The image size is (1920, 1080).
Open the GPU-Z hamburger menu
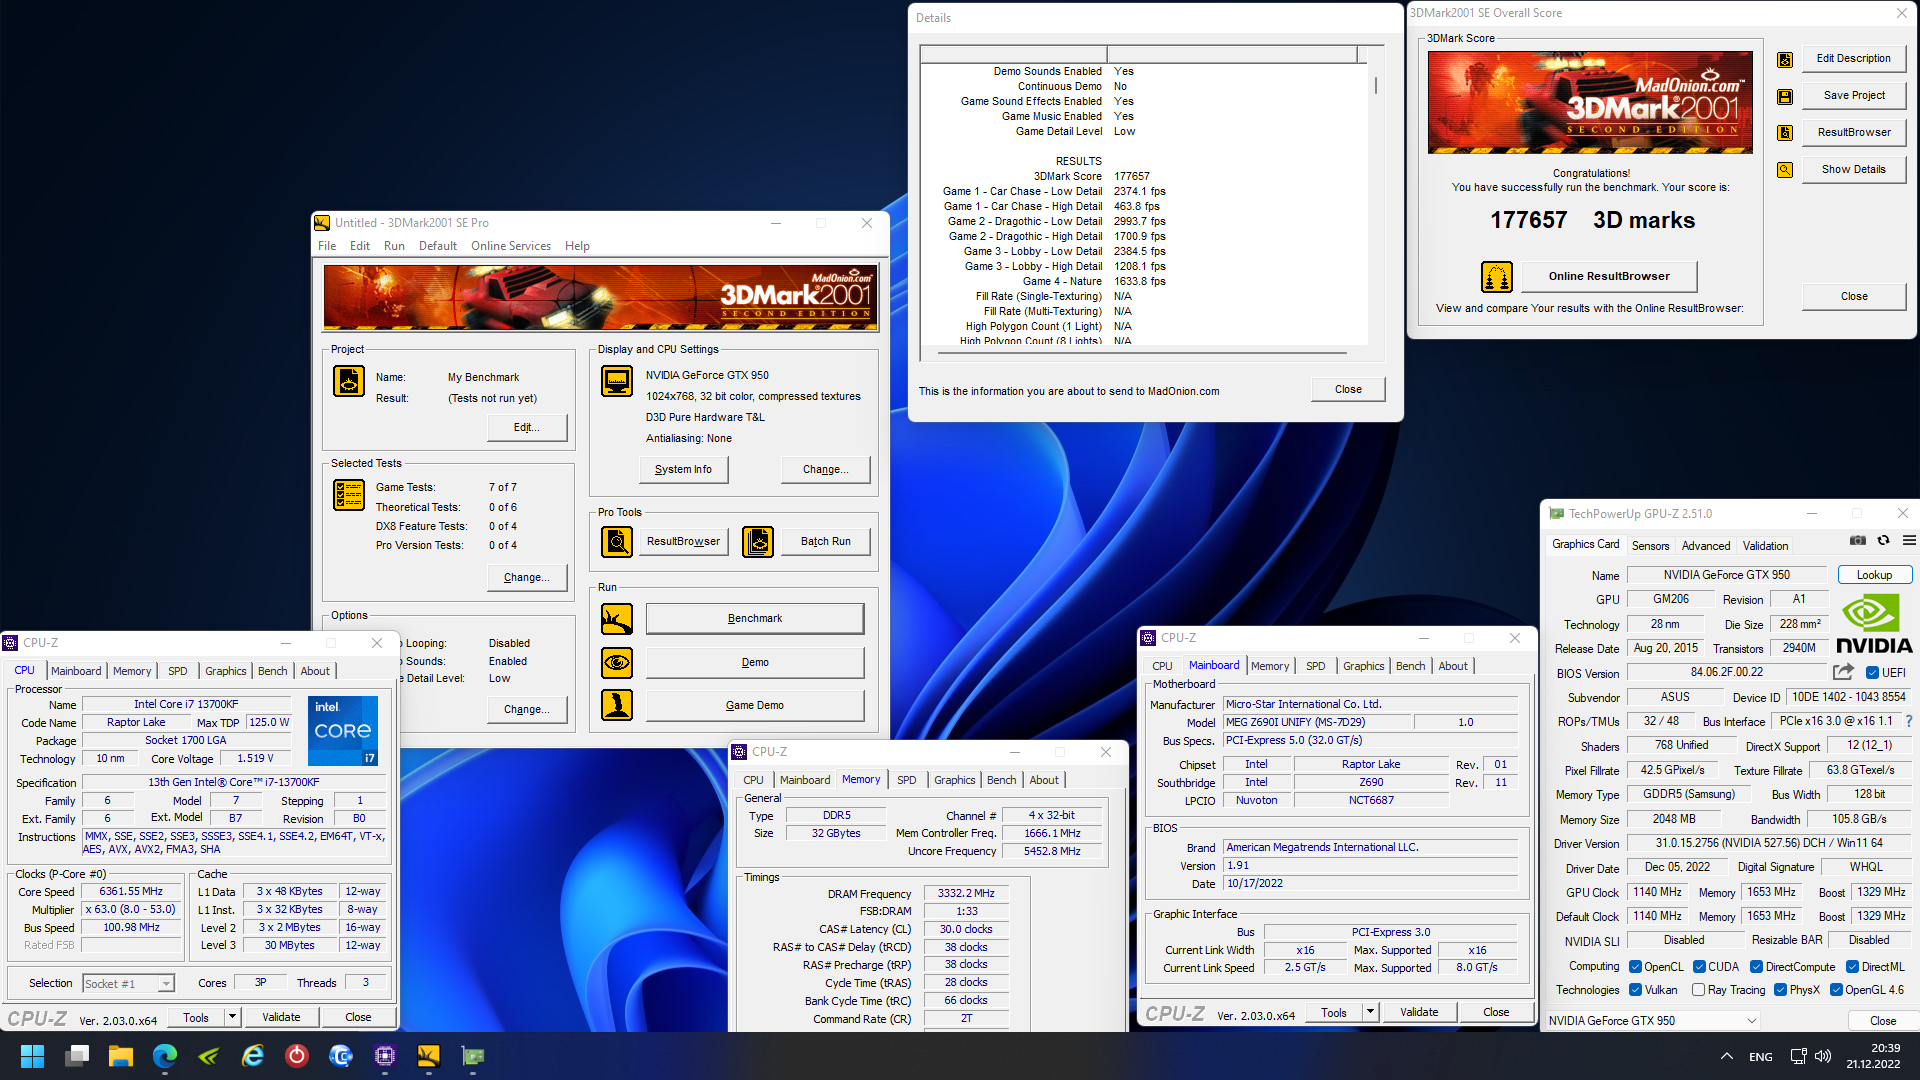pos(1909,540)
